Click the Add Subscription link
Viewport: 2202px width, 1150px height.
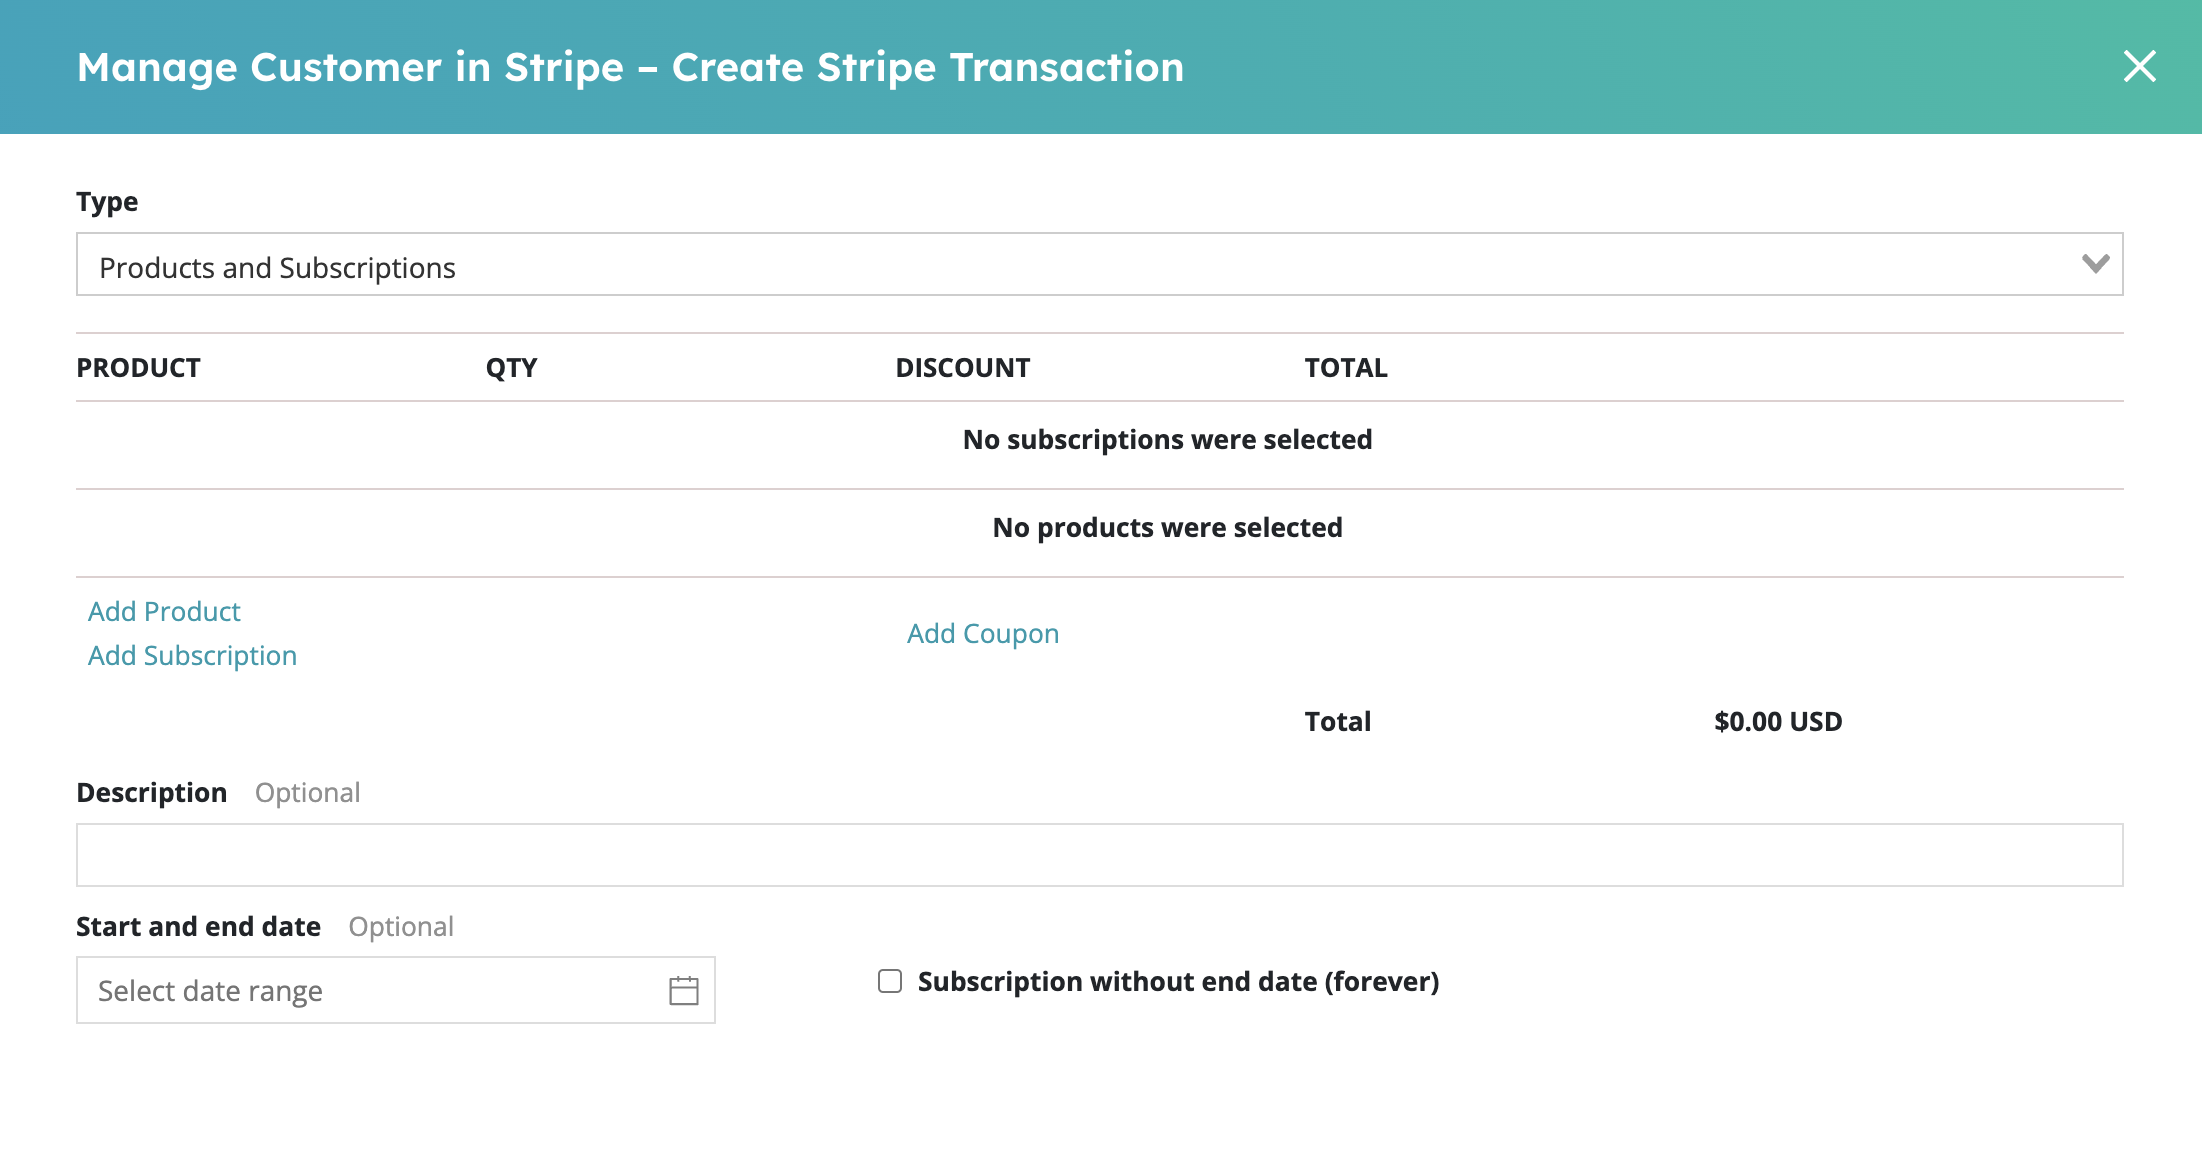[x=192, y=655]
